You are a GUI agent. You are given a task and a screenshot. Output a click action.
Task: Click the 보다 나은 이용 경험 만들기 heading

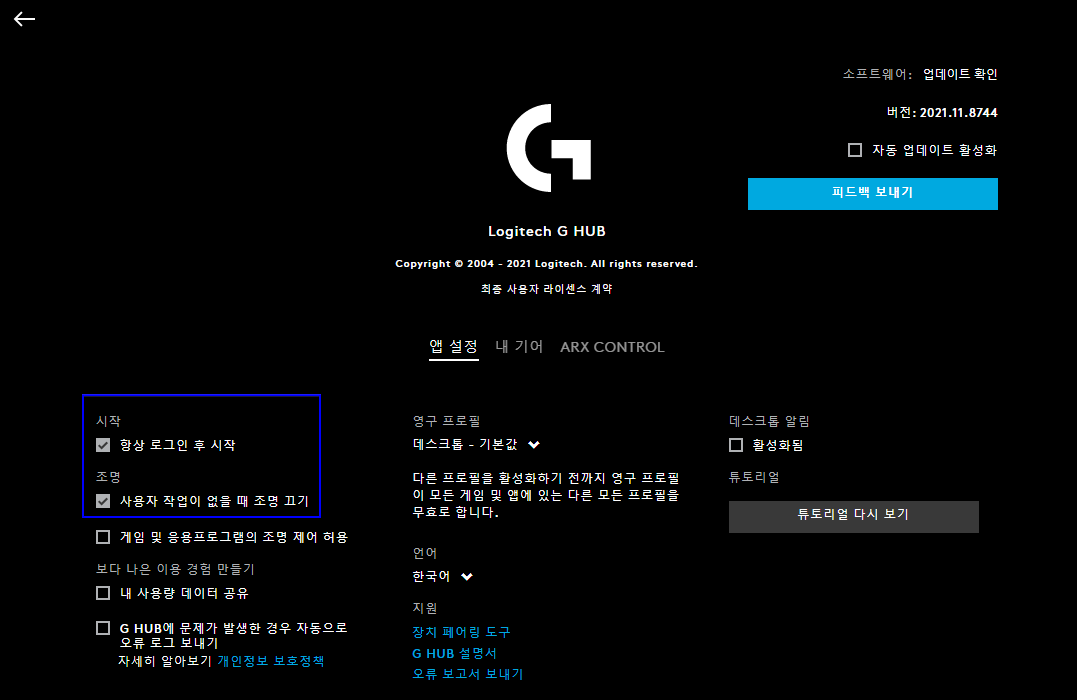[x=175, y=569]
